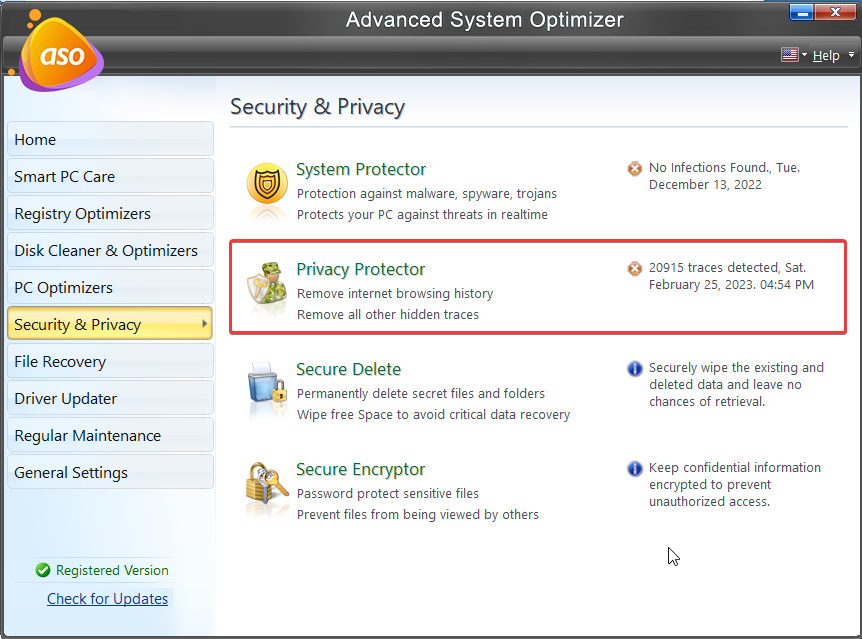Go to Disk Cleaner & Optimizers
Image resolution: width=862 pixels, height=639 pixels.
point(110,250)
